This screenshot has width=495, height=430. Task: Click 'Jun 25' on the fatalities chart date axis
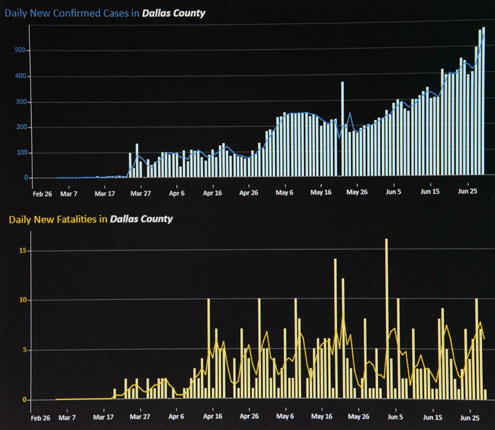pos(470,418)
